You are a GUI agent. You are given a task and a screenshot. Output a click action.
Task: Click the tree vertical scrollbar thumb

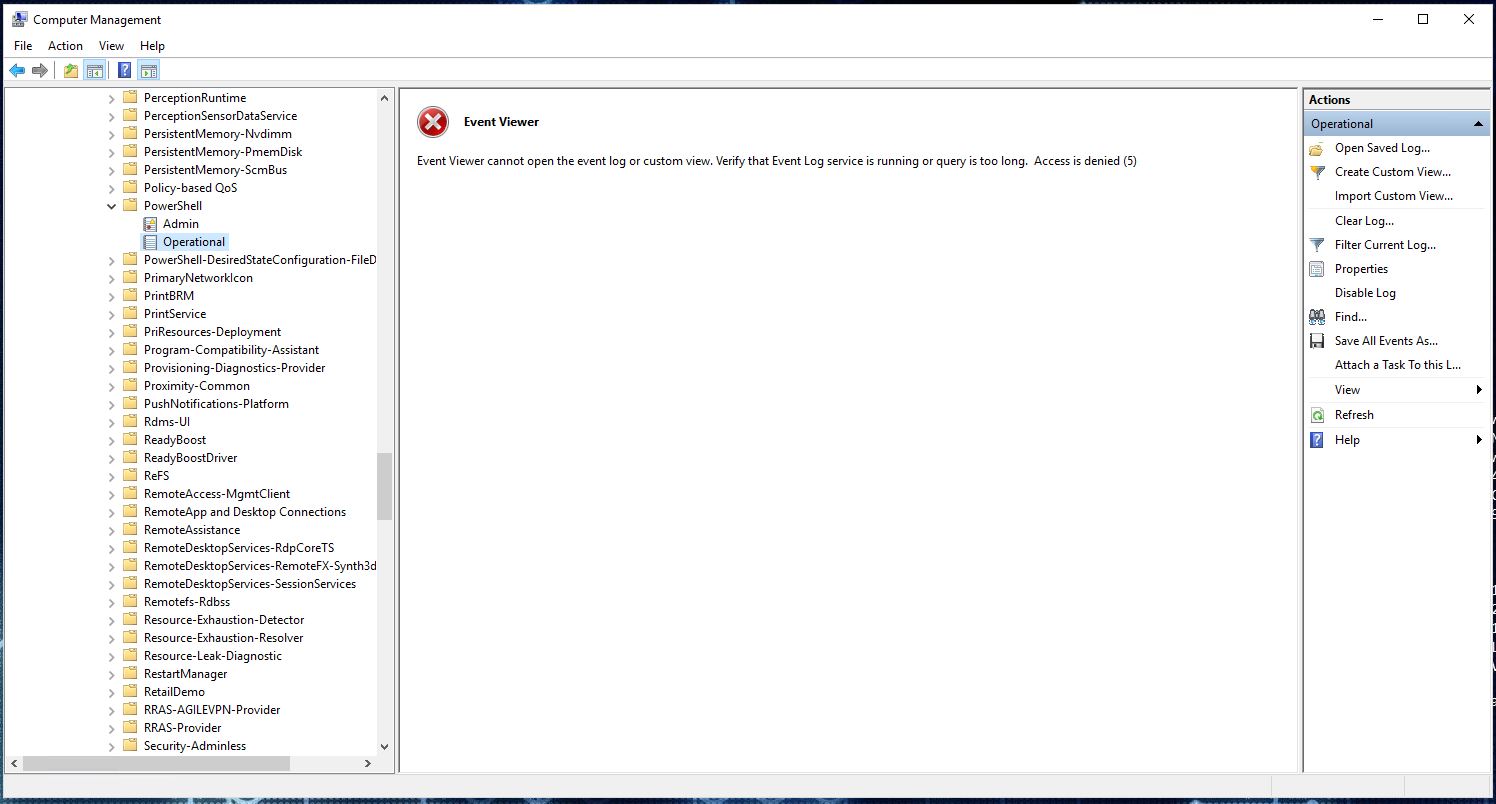pos(385,486)
